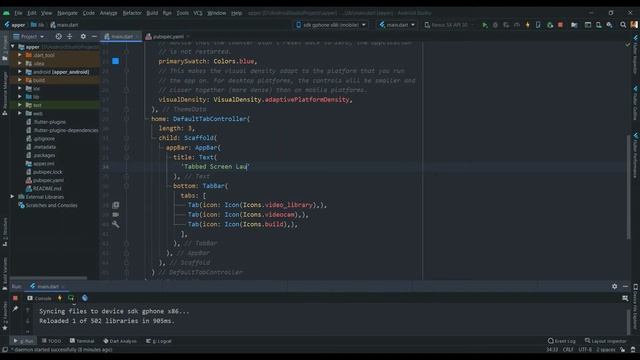The height and width of the screenshot is (360, 640).
Task: Click the main.dart breadcrumb in the navigation bar
Action: pos(64,25)
